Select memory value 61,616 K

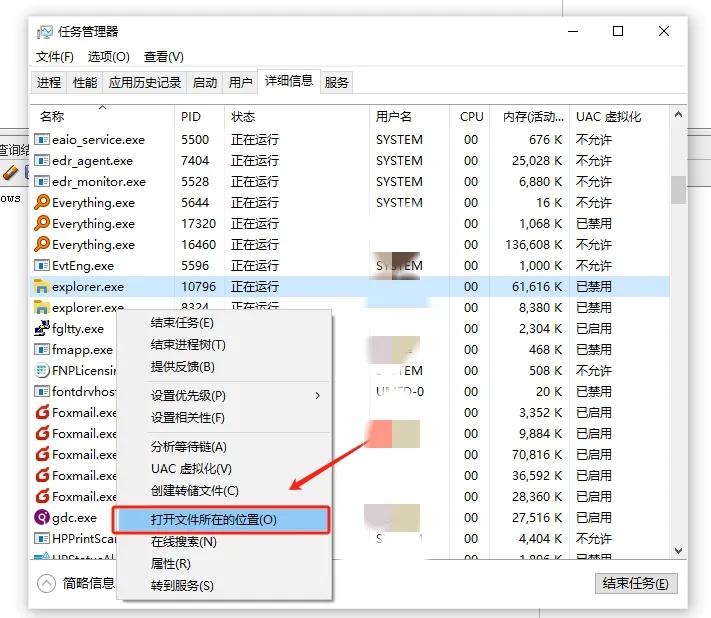(x=537, y=286)
